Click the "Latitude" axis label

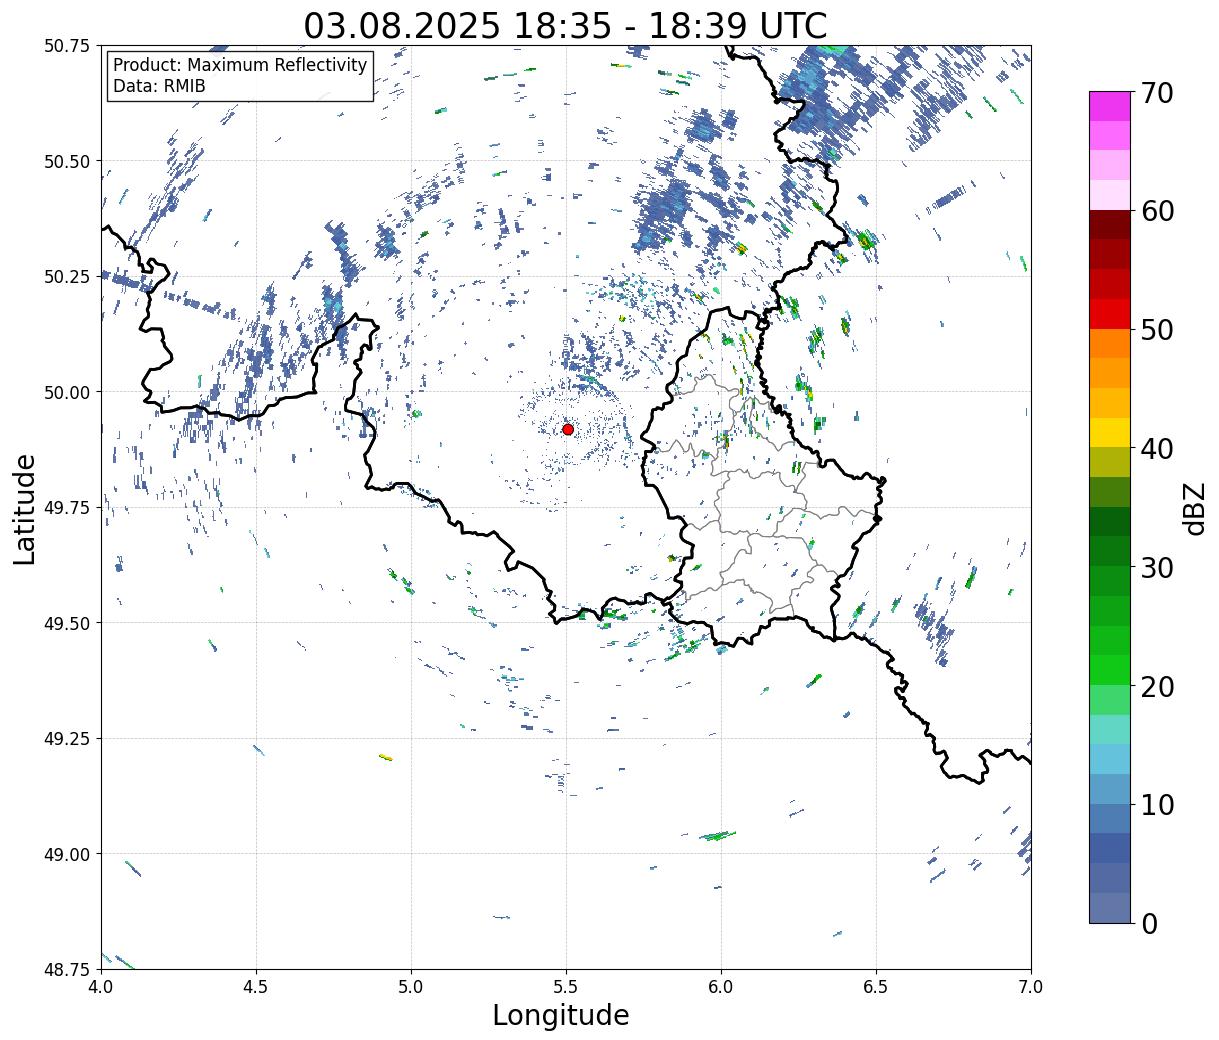[x=25, y=508]
